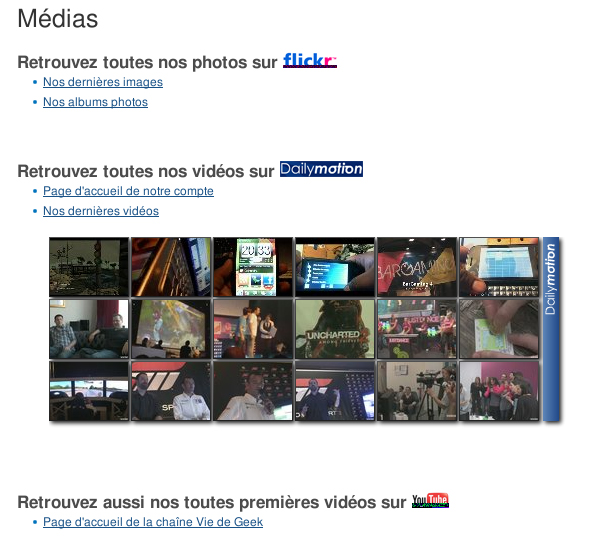The width and height of the screenshot is (590, 543).
Task: Open the 'Nos dernières vidéos' link
Action: tap(101, 211)
